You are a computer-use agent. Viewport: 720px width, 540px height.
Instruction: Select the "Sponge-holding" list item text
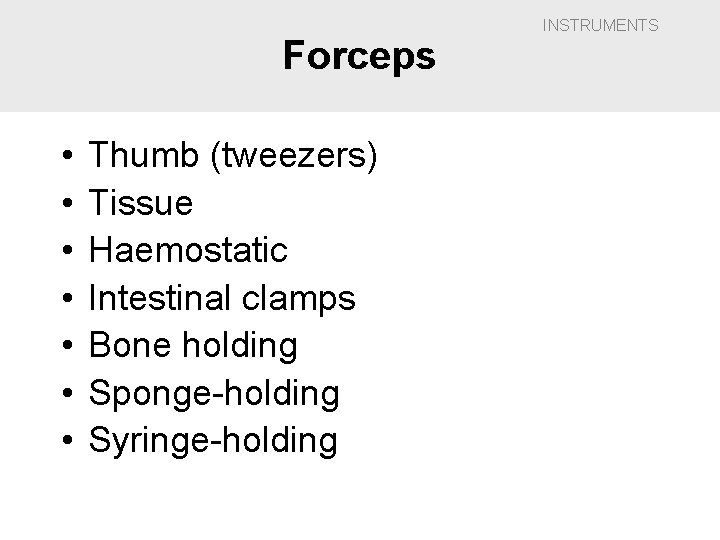(x=215, y=393)
